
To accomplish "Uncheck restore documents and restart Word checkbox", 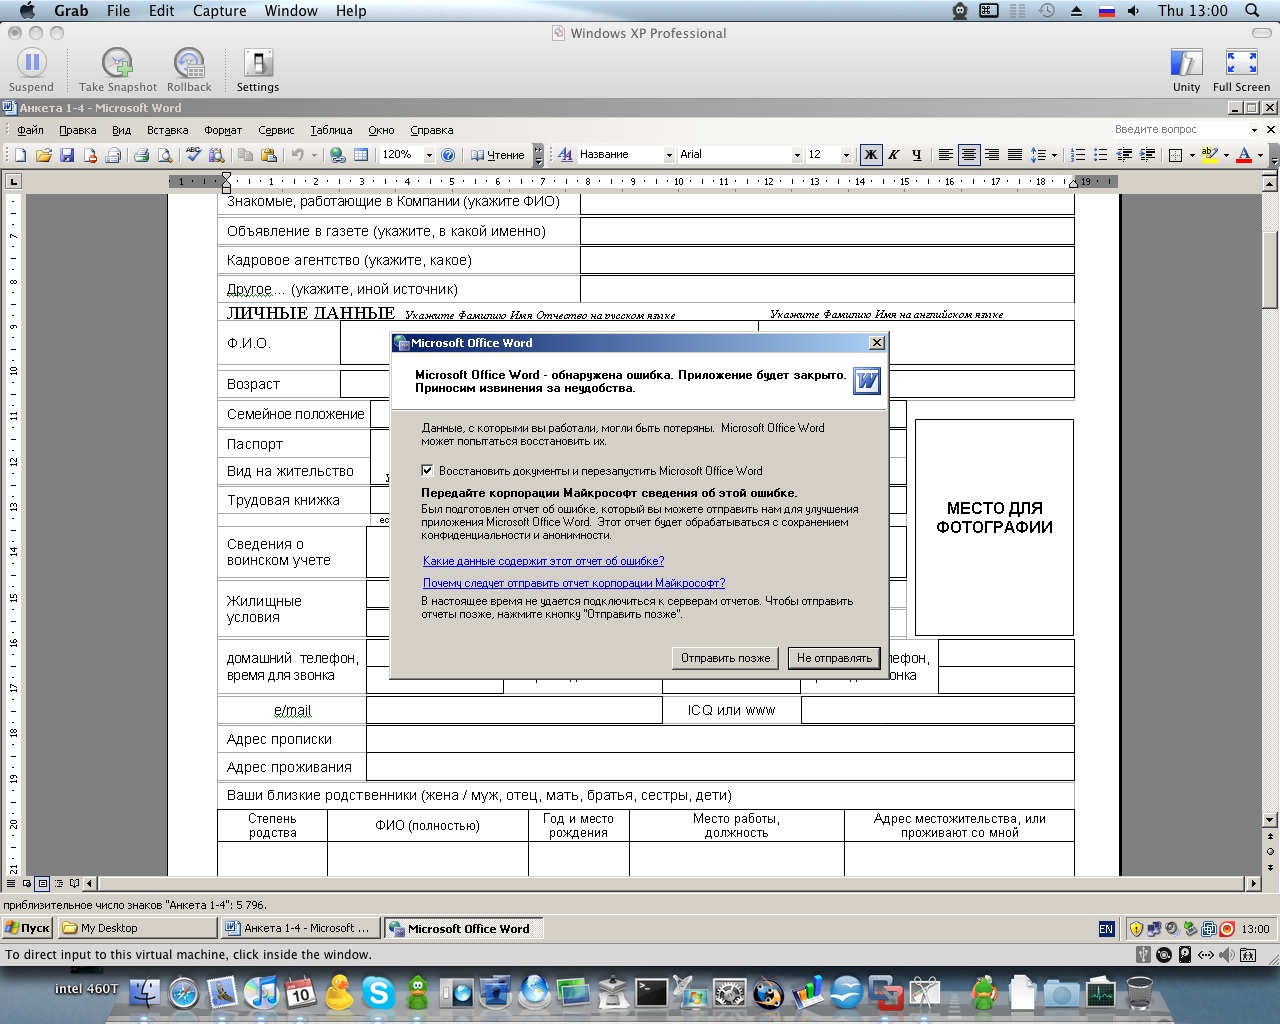I will (x=427, y=470).
